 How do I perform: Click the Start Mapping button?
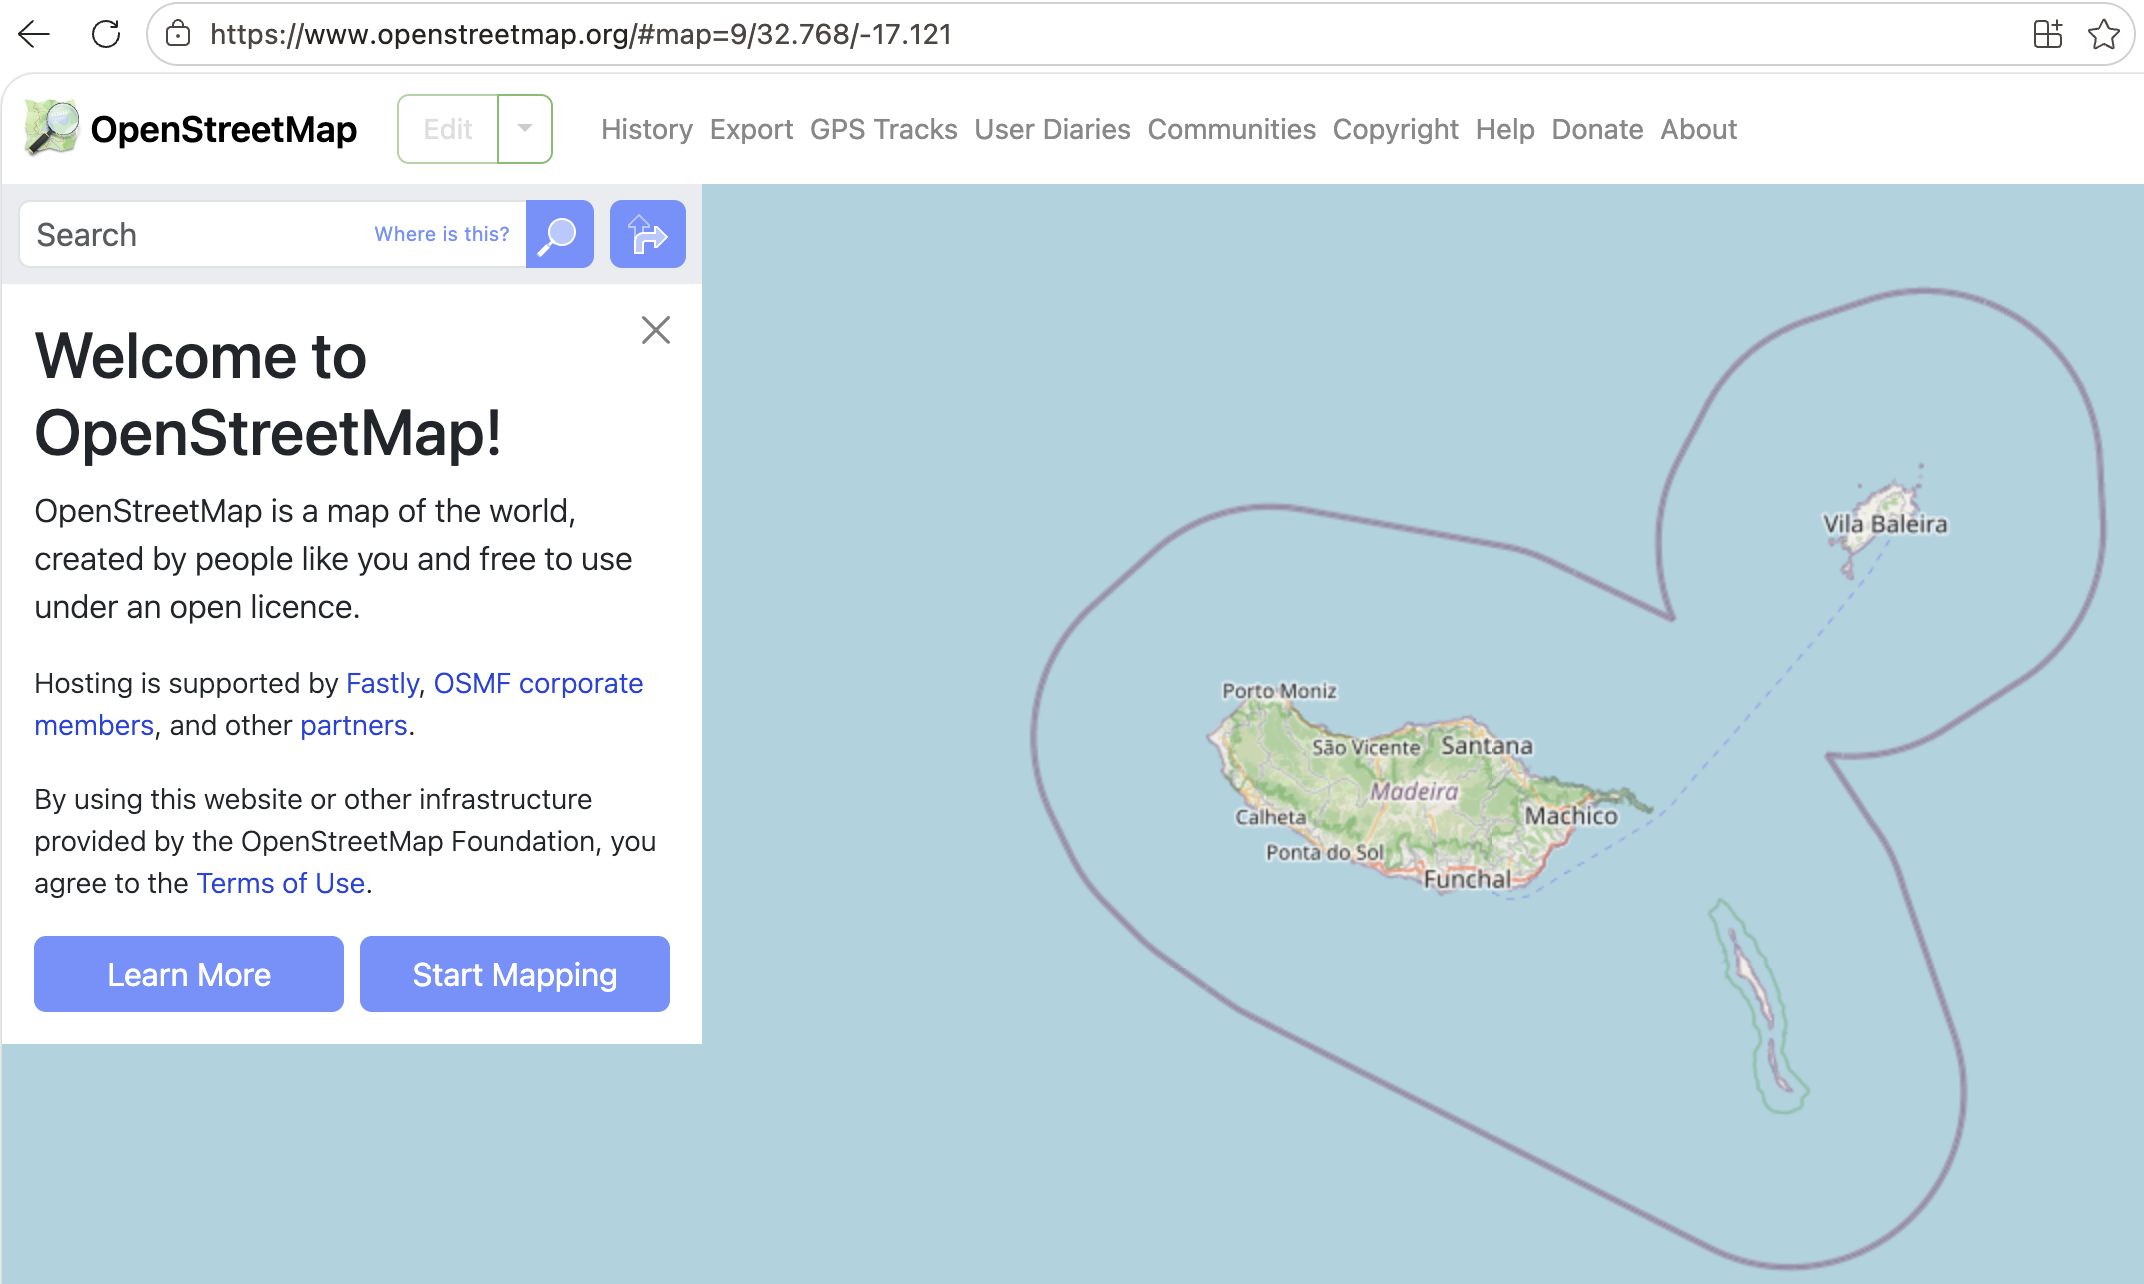click(x=515, y=974)
